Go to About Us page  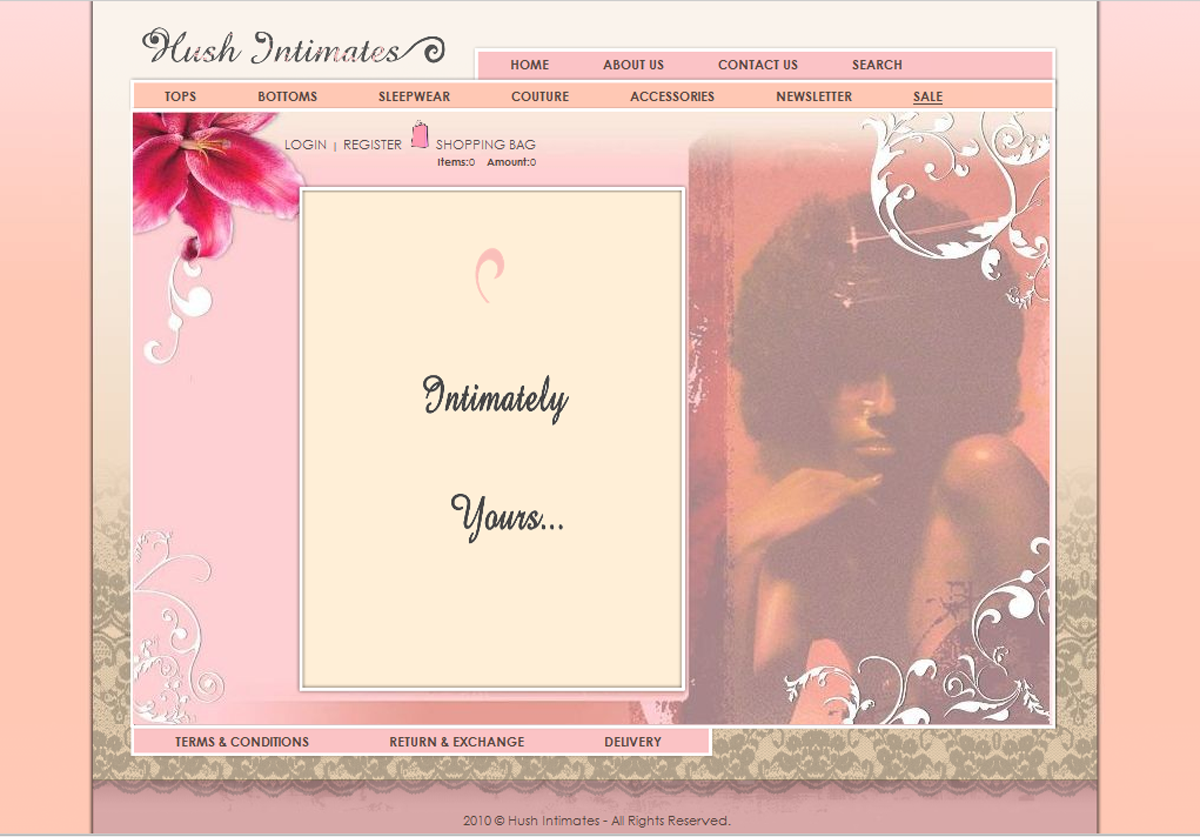633,65
